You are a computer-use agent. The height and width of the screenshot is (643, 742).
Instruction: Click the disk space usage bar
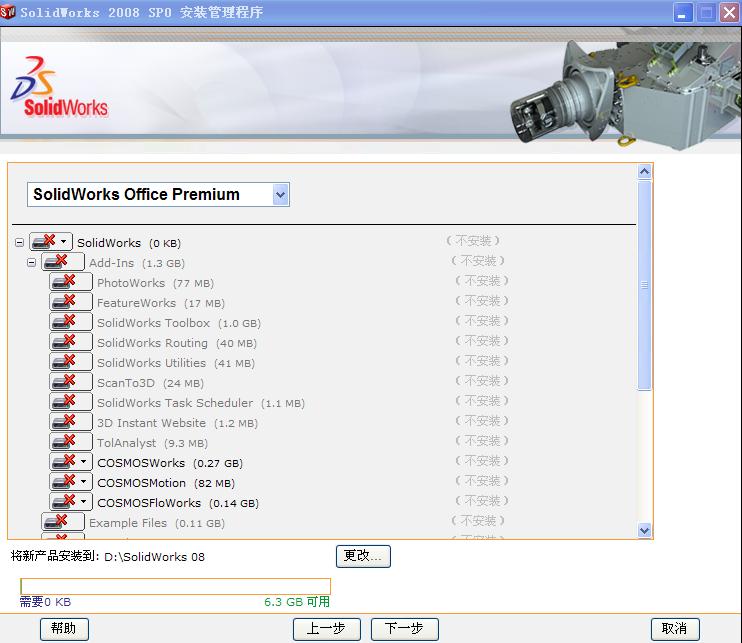tap(176, 586)
